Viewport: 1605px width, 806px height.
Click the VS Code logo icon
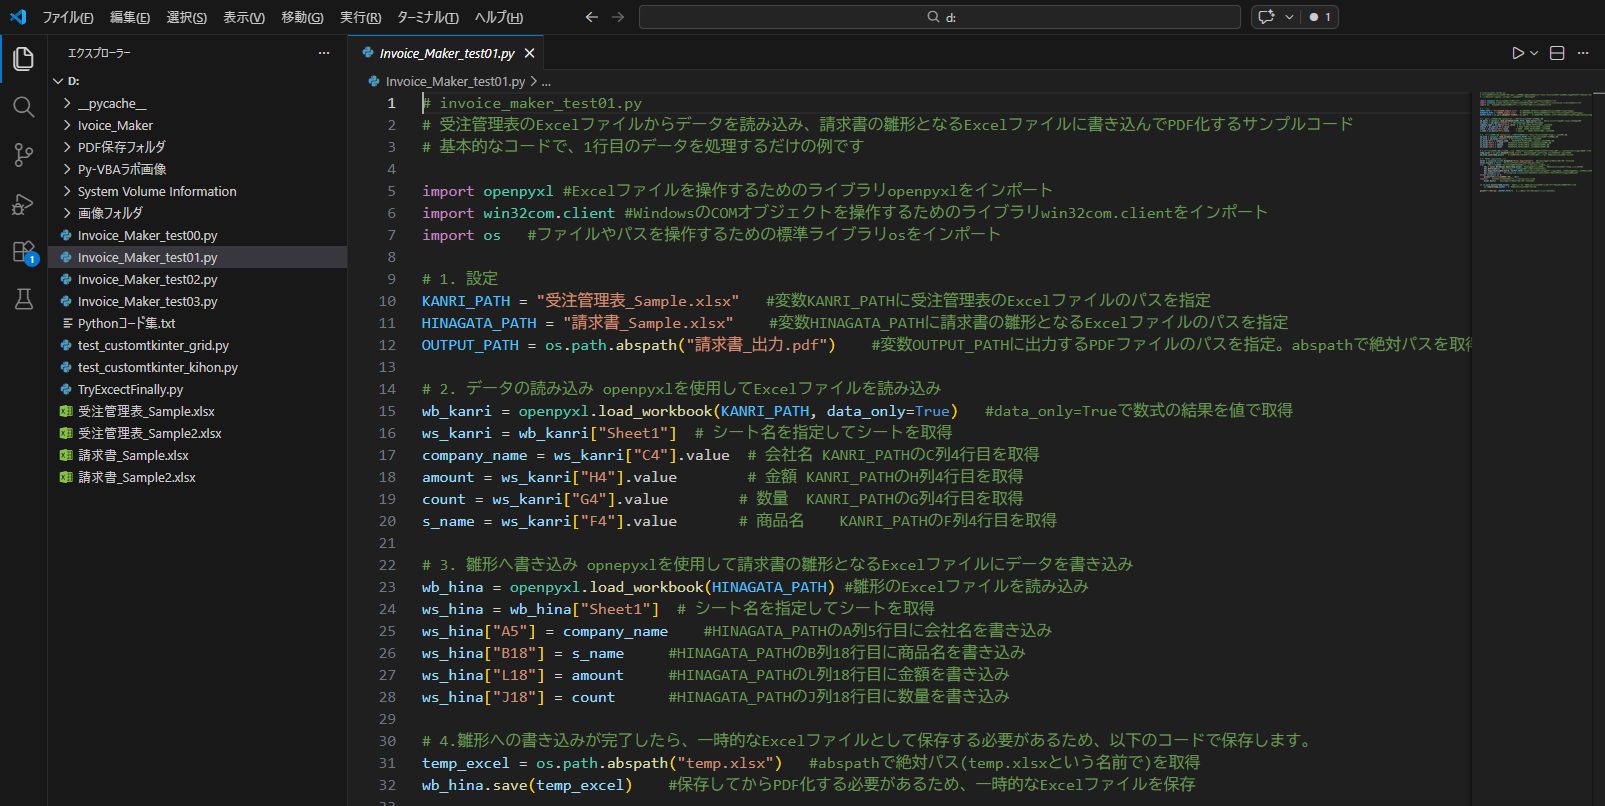pos(18,17)
